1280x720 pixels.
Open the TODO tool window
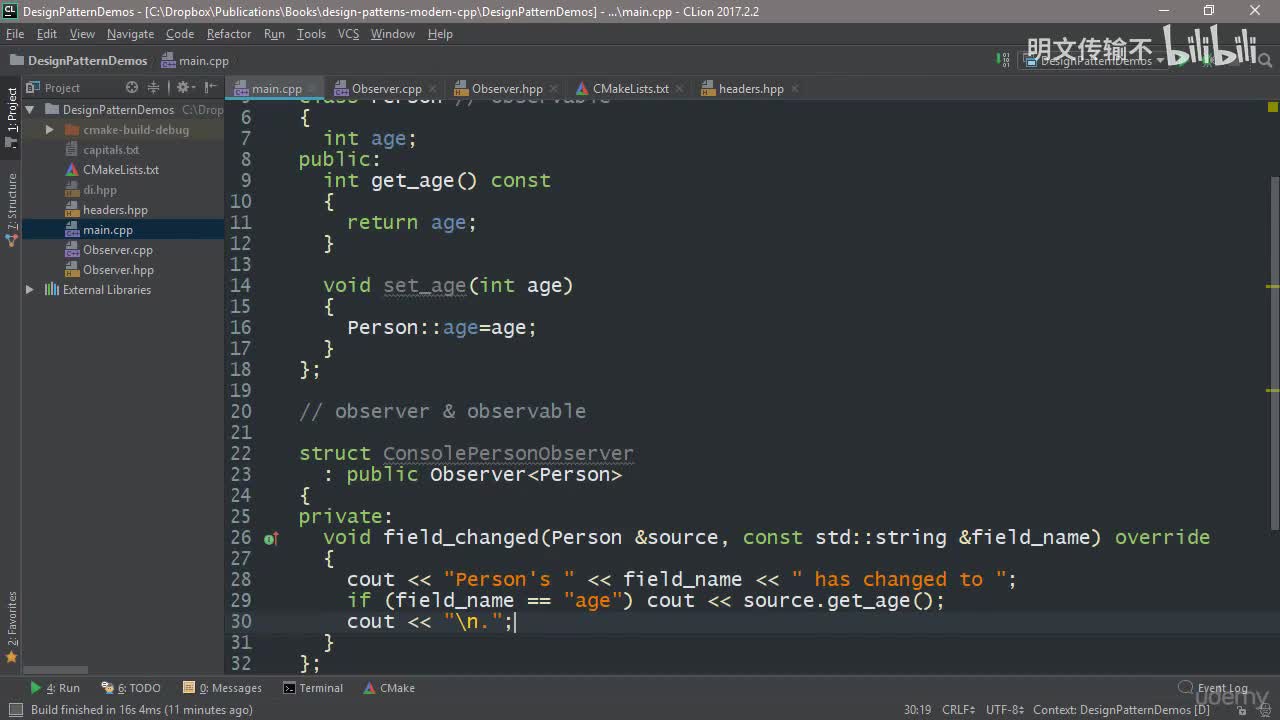pyautogui.click(x=131, y=688)
